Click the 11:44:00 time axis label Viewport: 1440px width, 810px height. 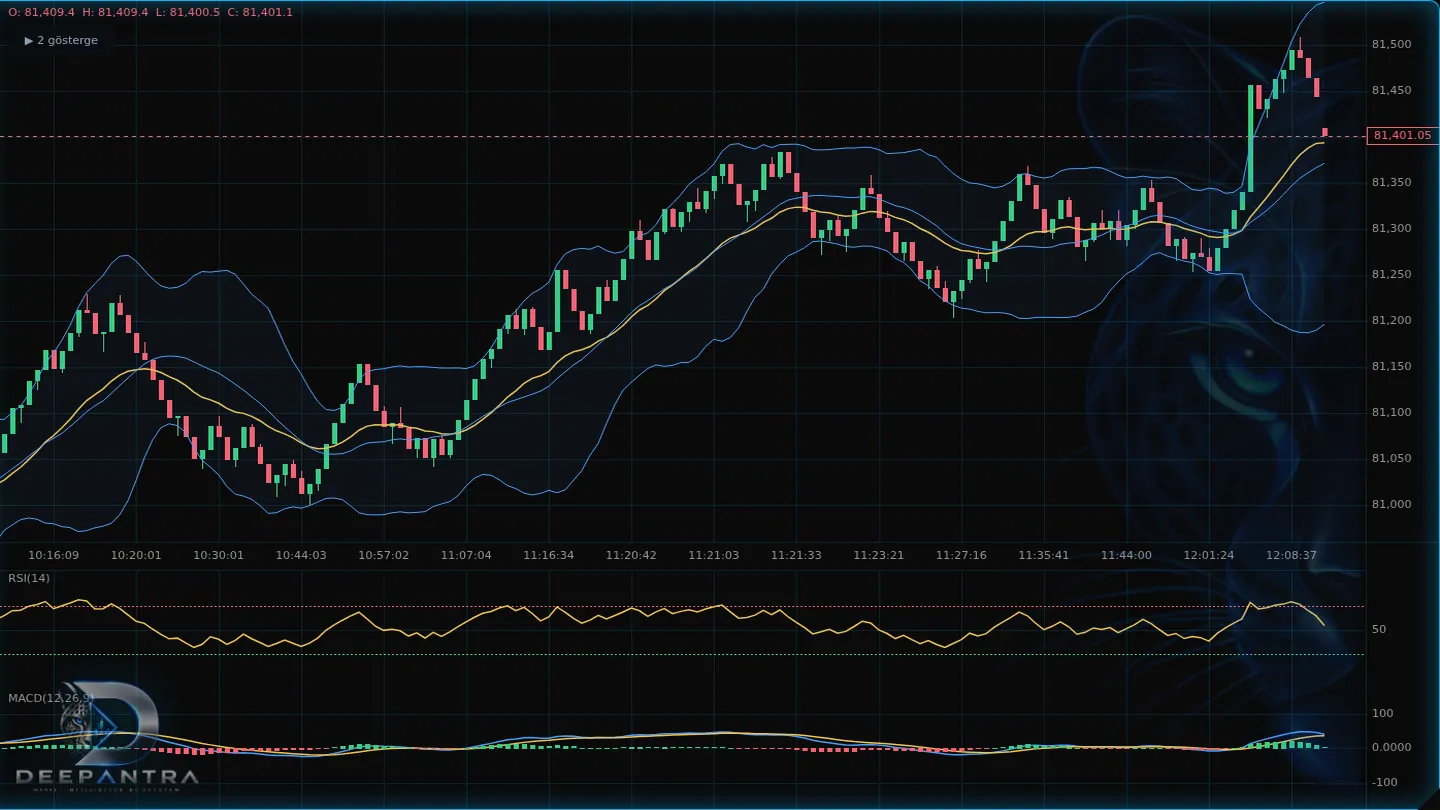[x=1126, y=555]
